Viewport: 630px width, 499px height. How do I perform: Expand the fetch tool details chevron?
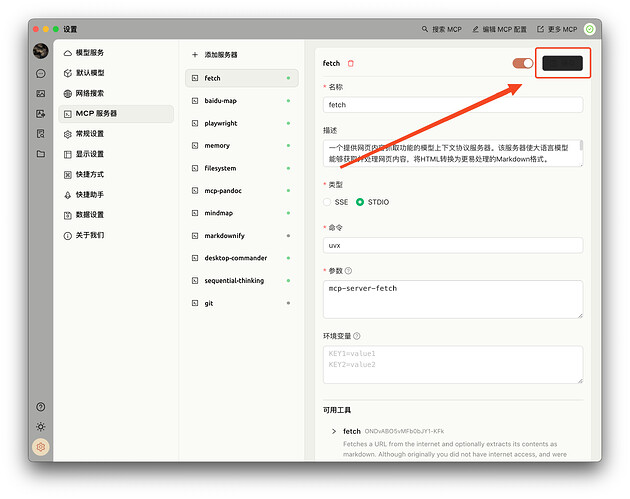tap(334, 431)
